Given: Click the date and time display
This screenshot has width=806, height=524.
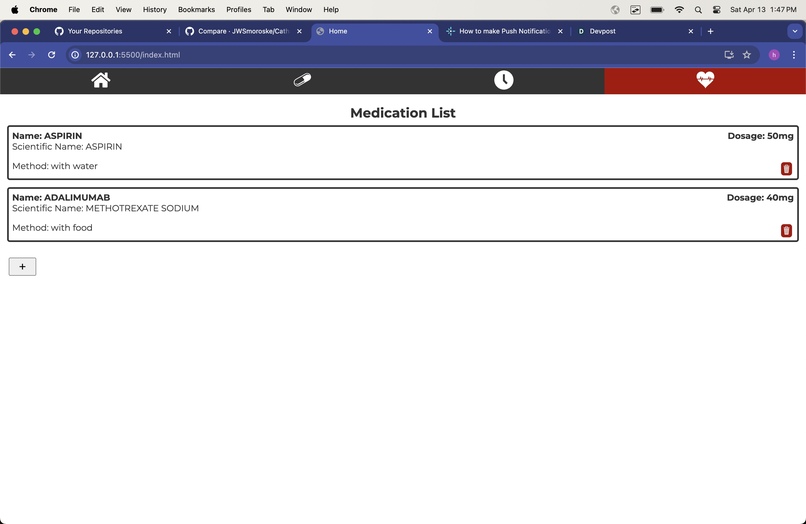Looking at the screenshot, I should click(x=763, y=9).
